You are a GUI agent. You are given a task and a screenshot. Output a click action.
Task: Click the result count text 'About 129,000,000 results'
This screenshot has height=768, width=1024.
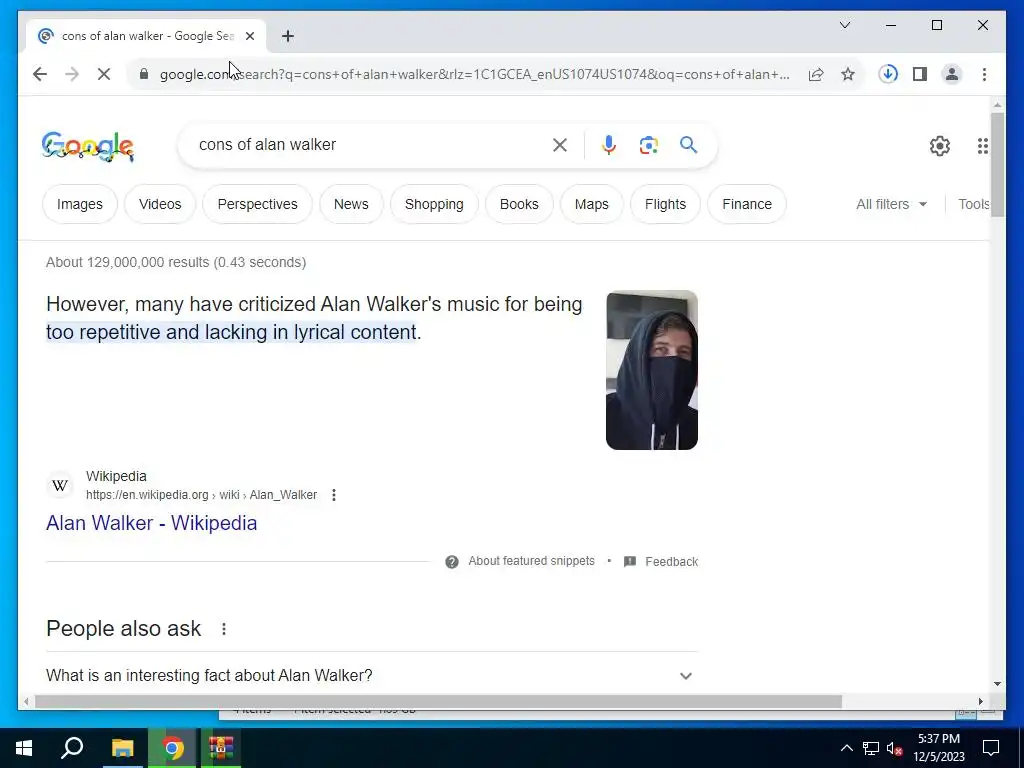[x=176, y=263]
